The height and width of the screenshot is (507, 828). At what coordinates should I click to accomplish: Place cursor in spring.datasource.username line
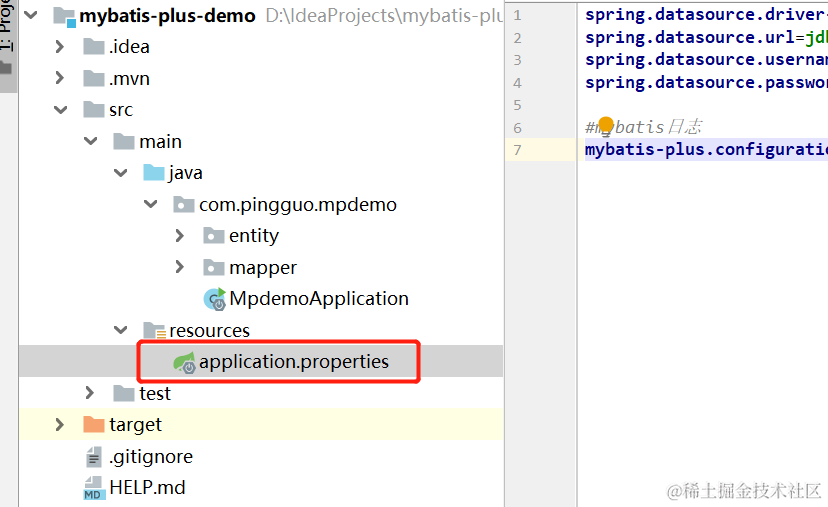point(706,60)
